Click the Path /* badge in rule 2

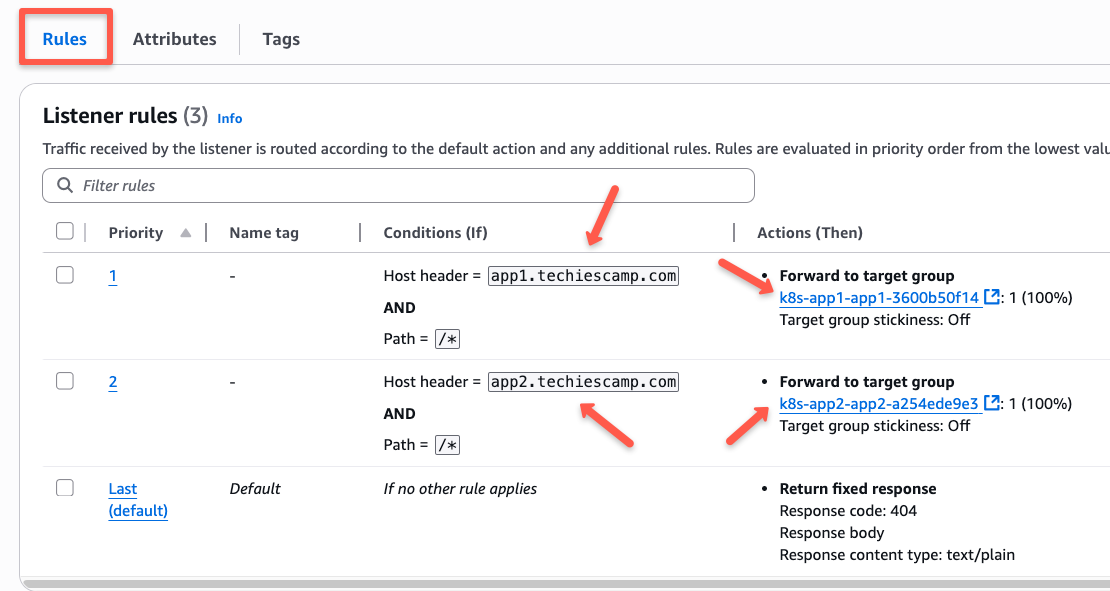[446, 444]
